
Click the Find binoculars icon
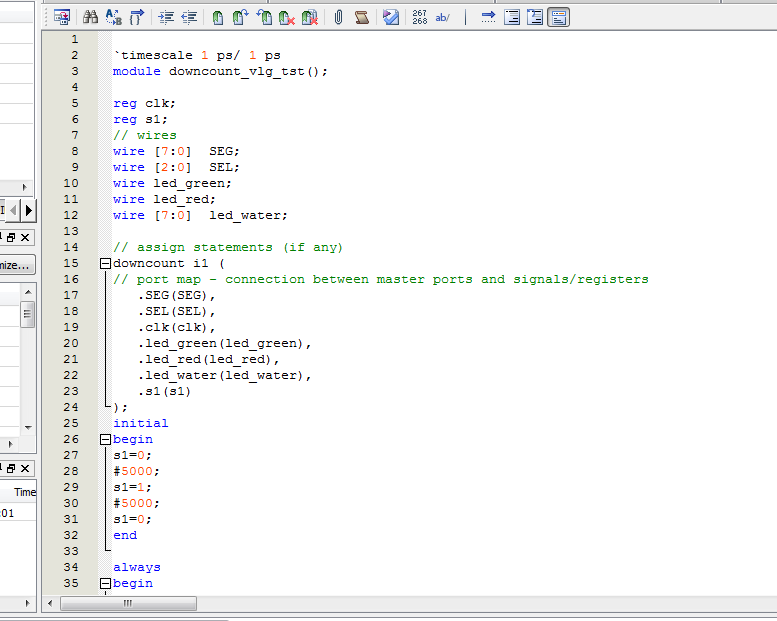tap(90, 17)
